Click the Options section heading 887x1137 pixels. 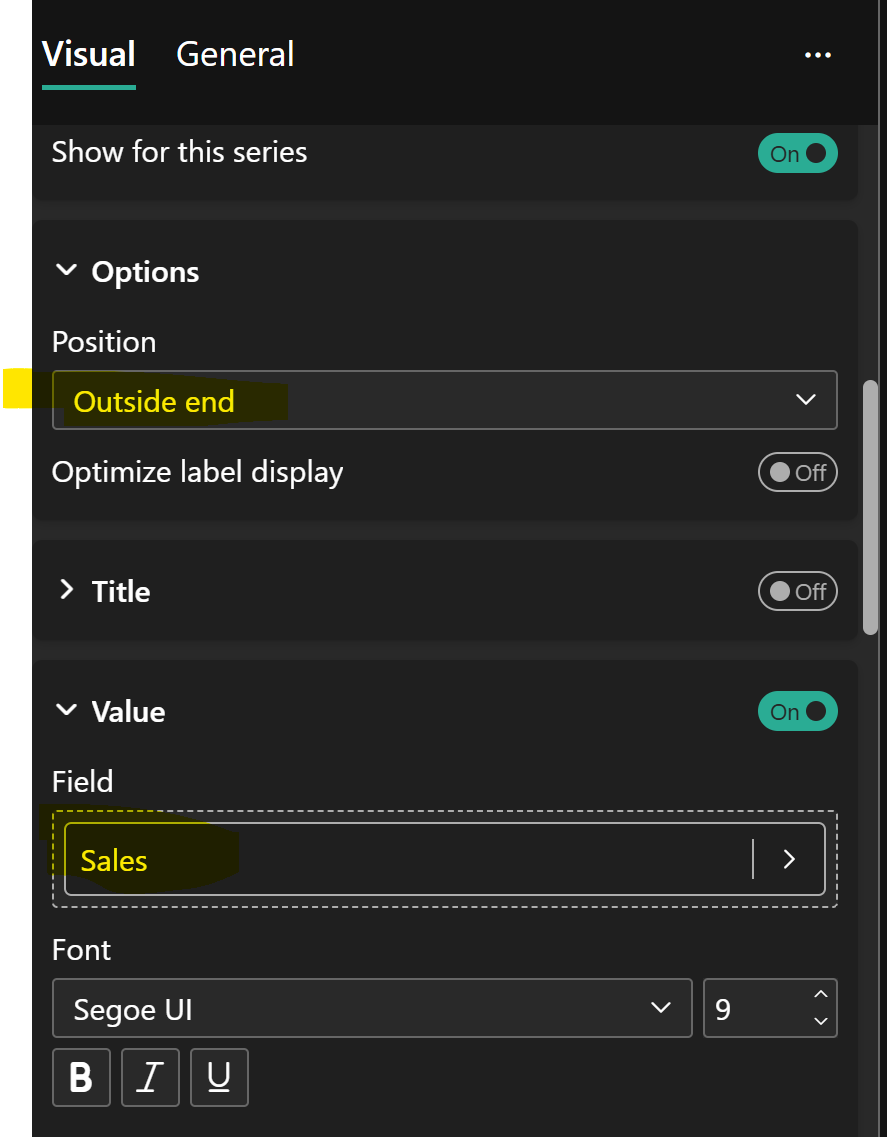click(x=145, y=272)
